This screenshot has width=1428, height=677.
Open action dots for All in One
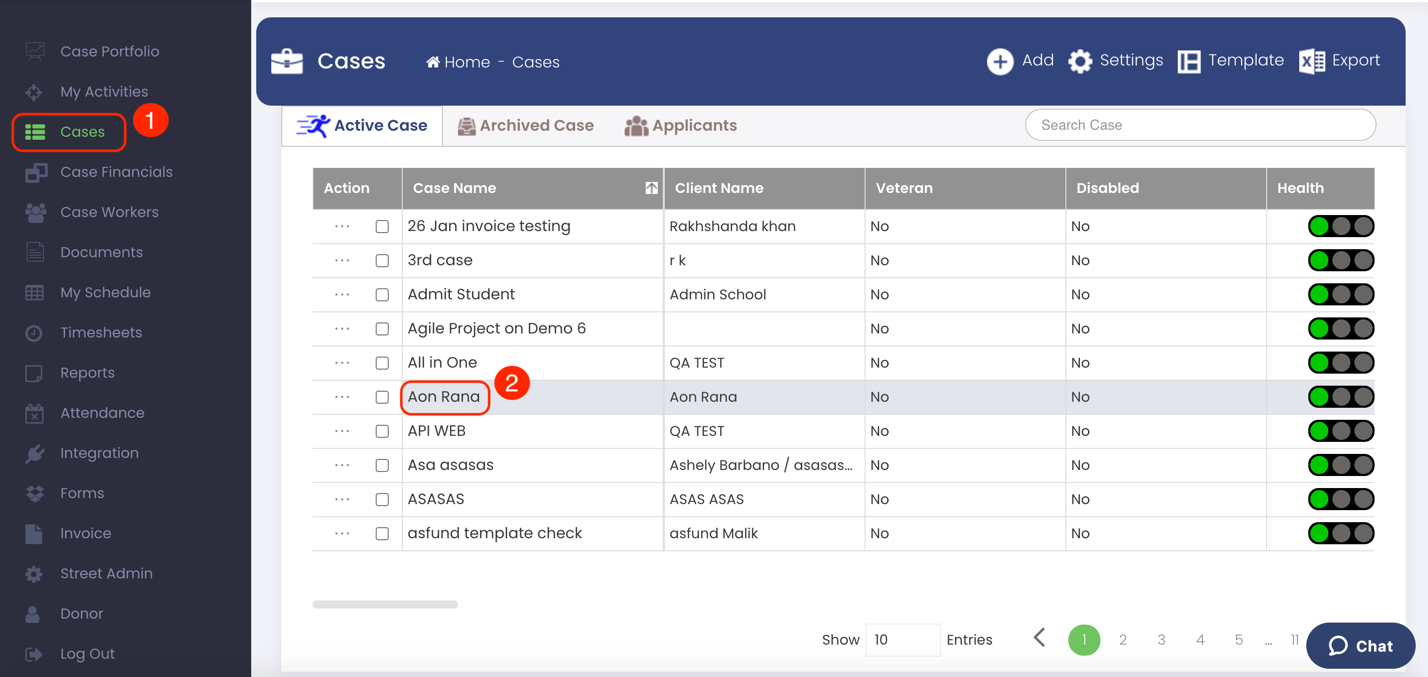click(342, 363)
